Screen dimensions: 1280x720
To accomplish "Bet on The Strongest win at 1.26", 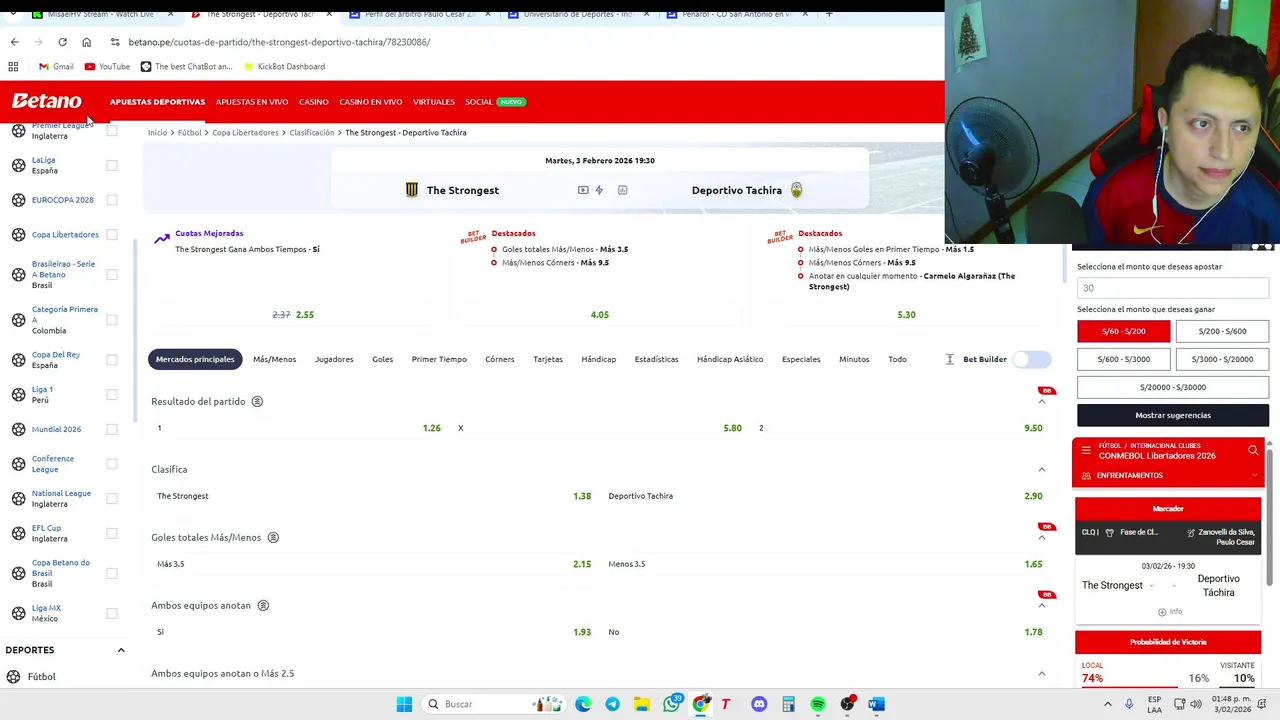I will point(298,428).
